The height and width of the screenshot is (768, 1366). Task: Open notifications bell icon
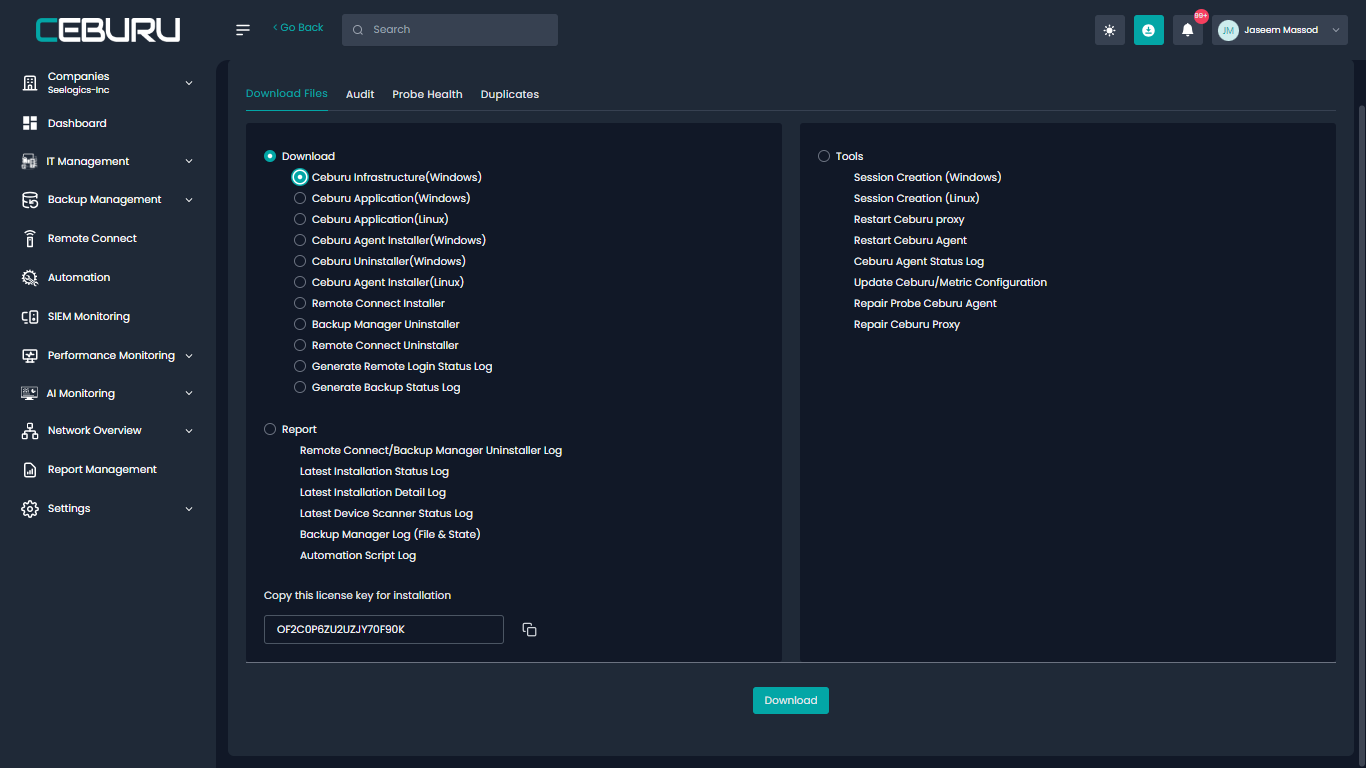coord(1188,30)
